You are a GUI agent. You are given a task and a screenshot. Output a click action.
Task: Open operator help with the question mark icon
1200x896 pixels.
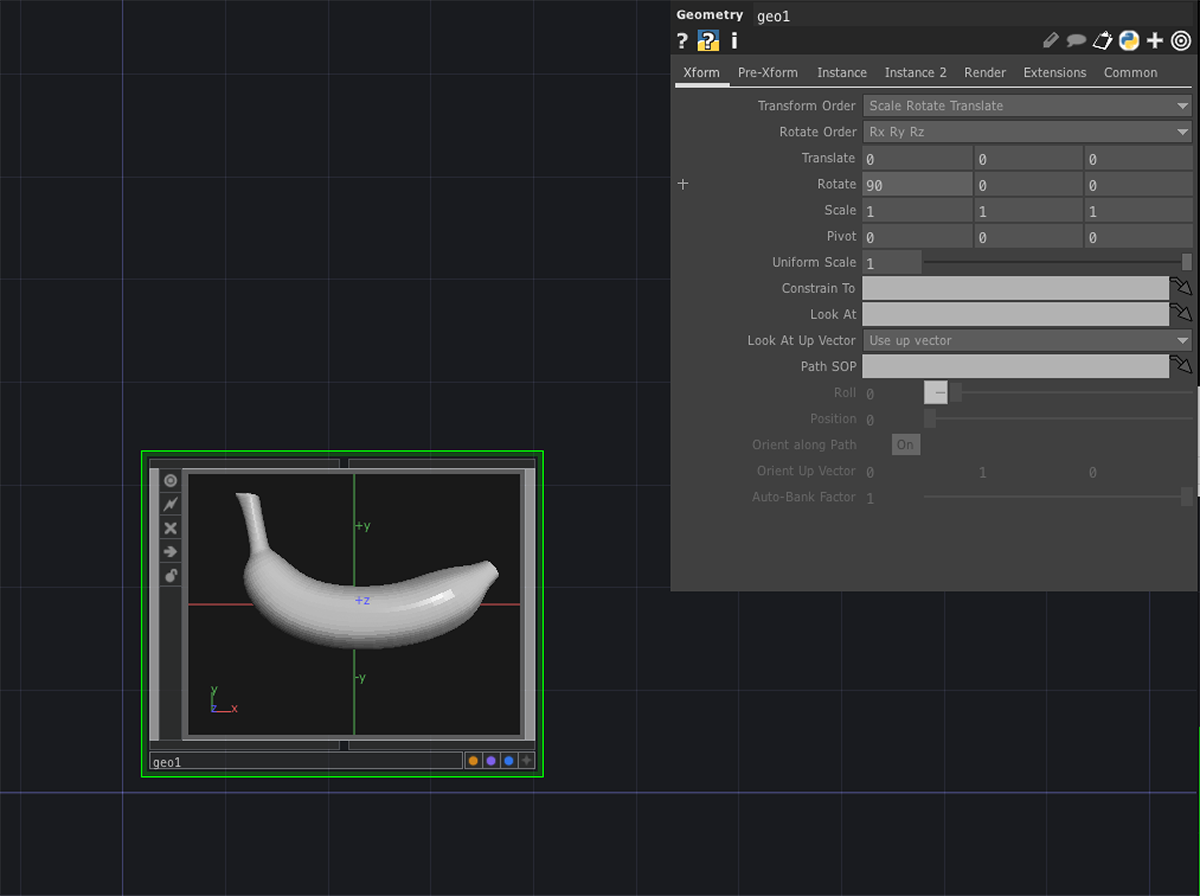682,41
